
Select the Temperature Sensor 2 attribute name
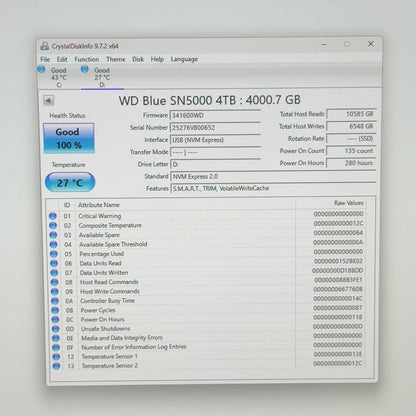click(x=110, y=366)
